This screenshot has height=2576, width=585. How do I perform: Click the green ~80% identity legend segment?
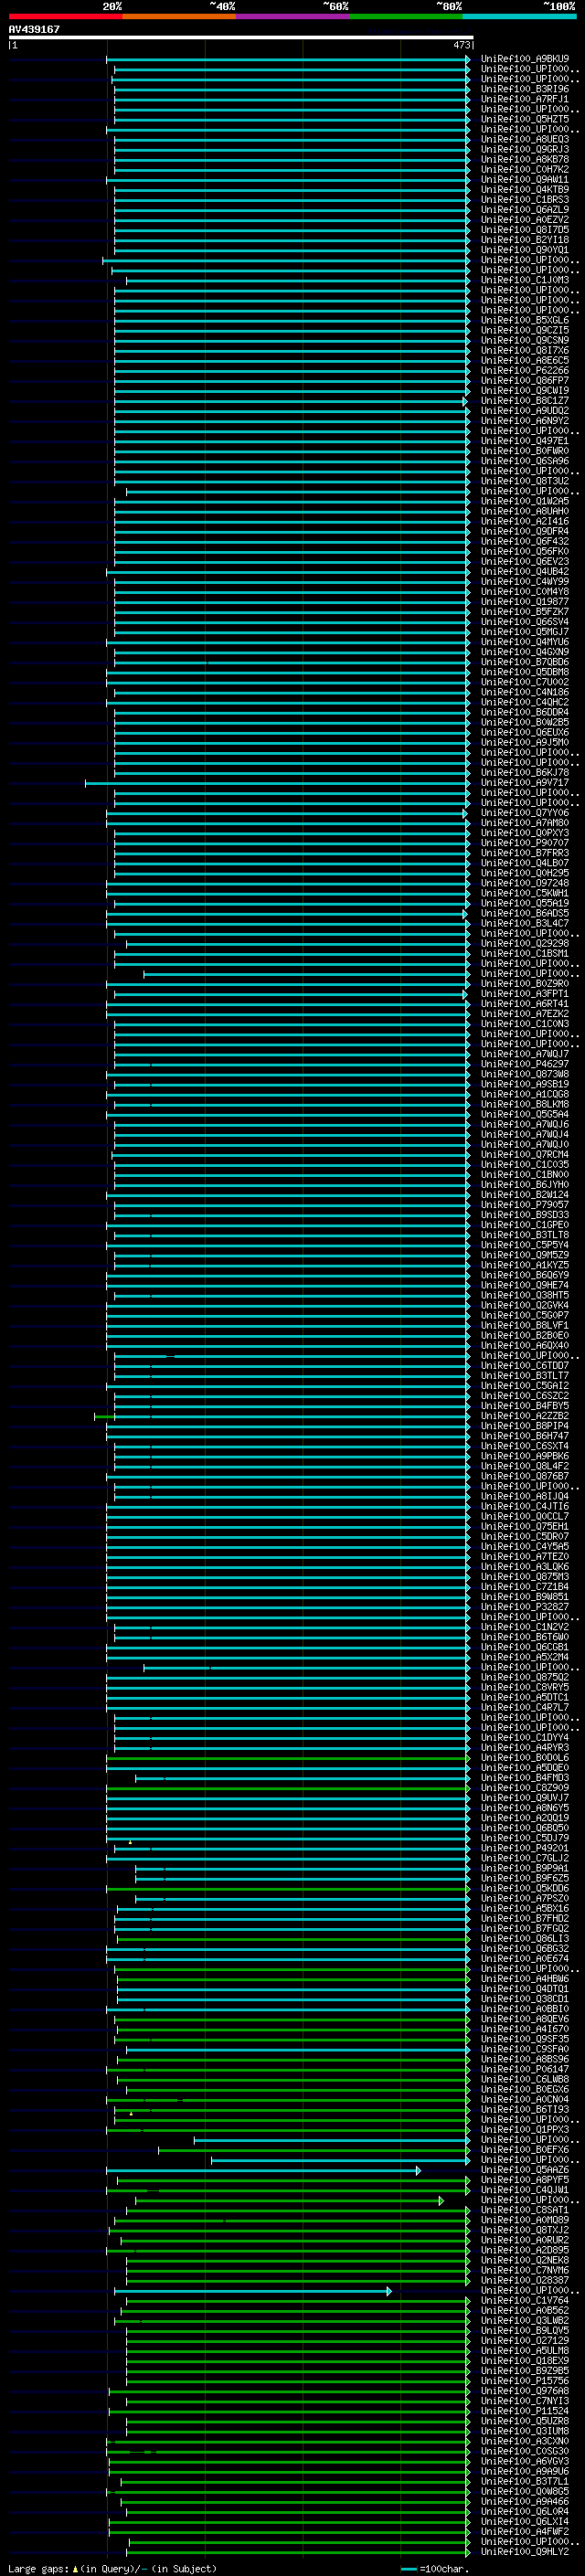tap(406, 16)
